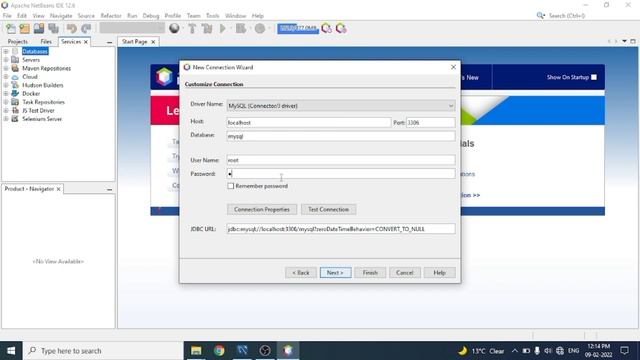Click the globe browser icon in toolbar
Viewport: 640px width, 360px height.
(174, 29)
